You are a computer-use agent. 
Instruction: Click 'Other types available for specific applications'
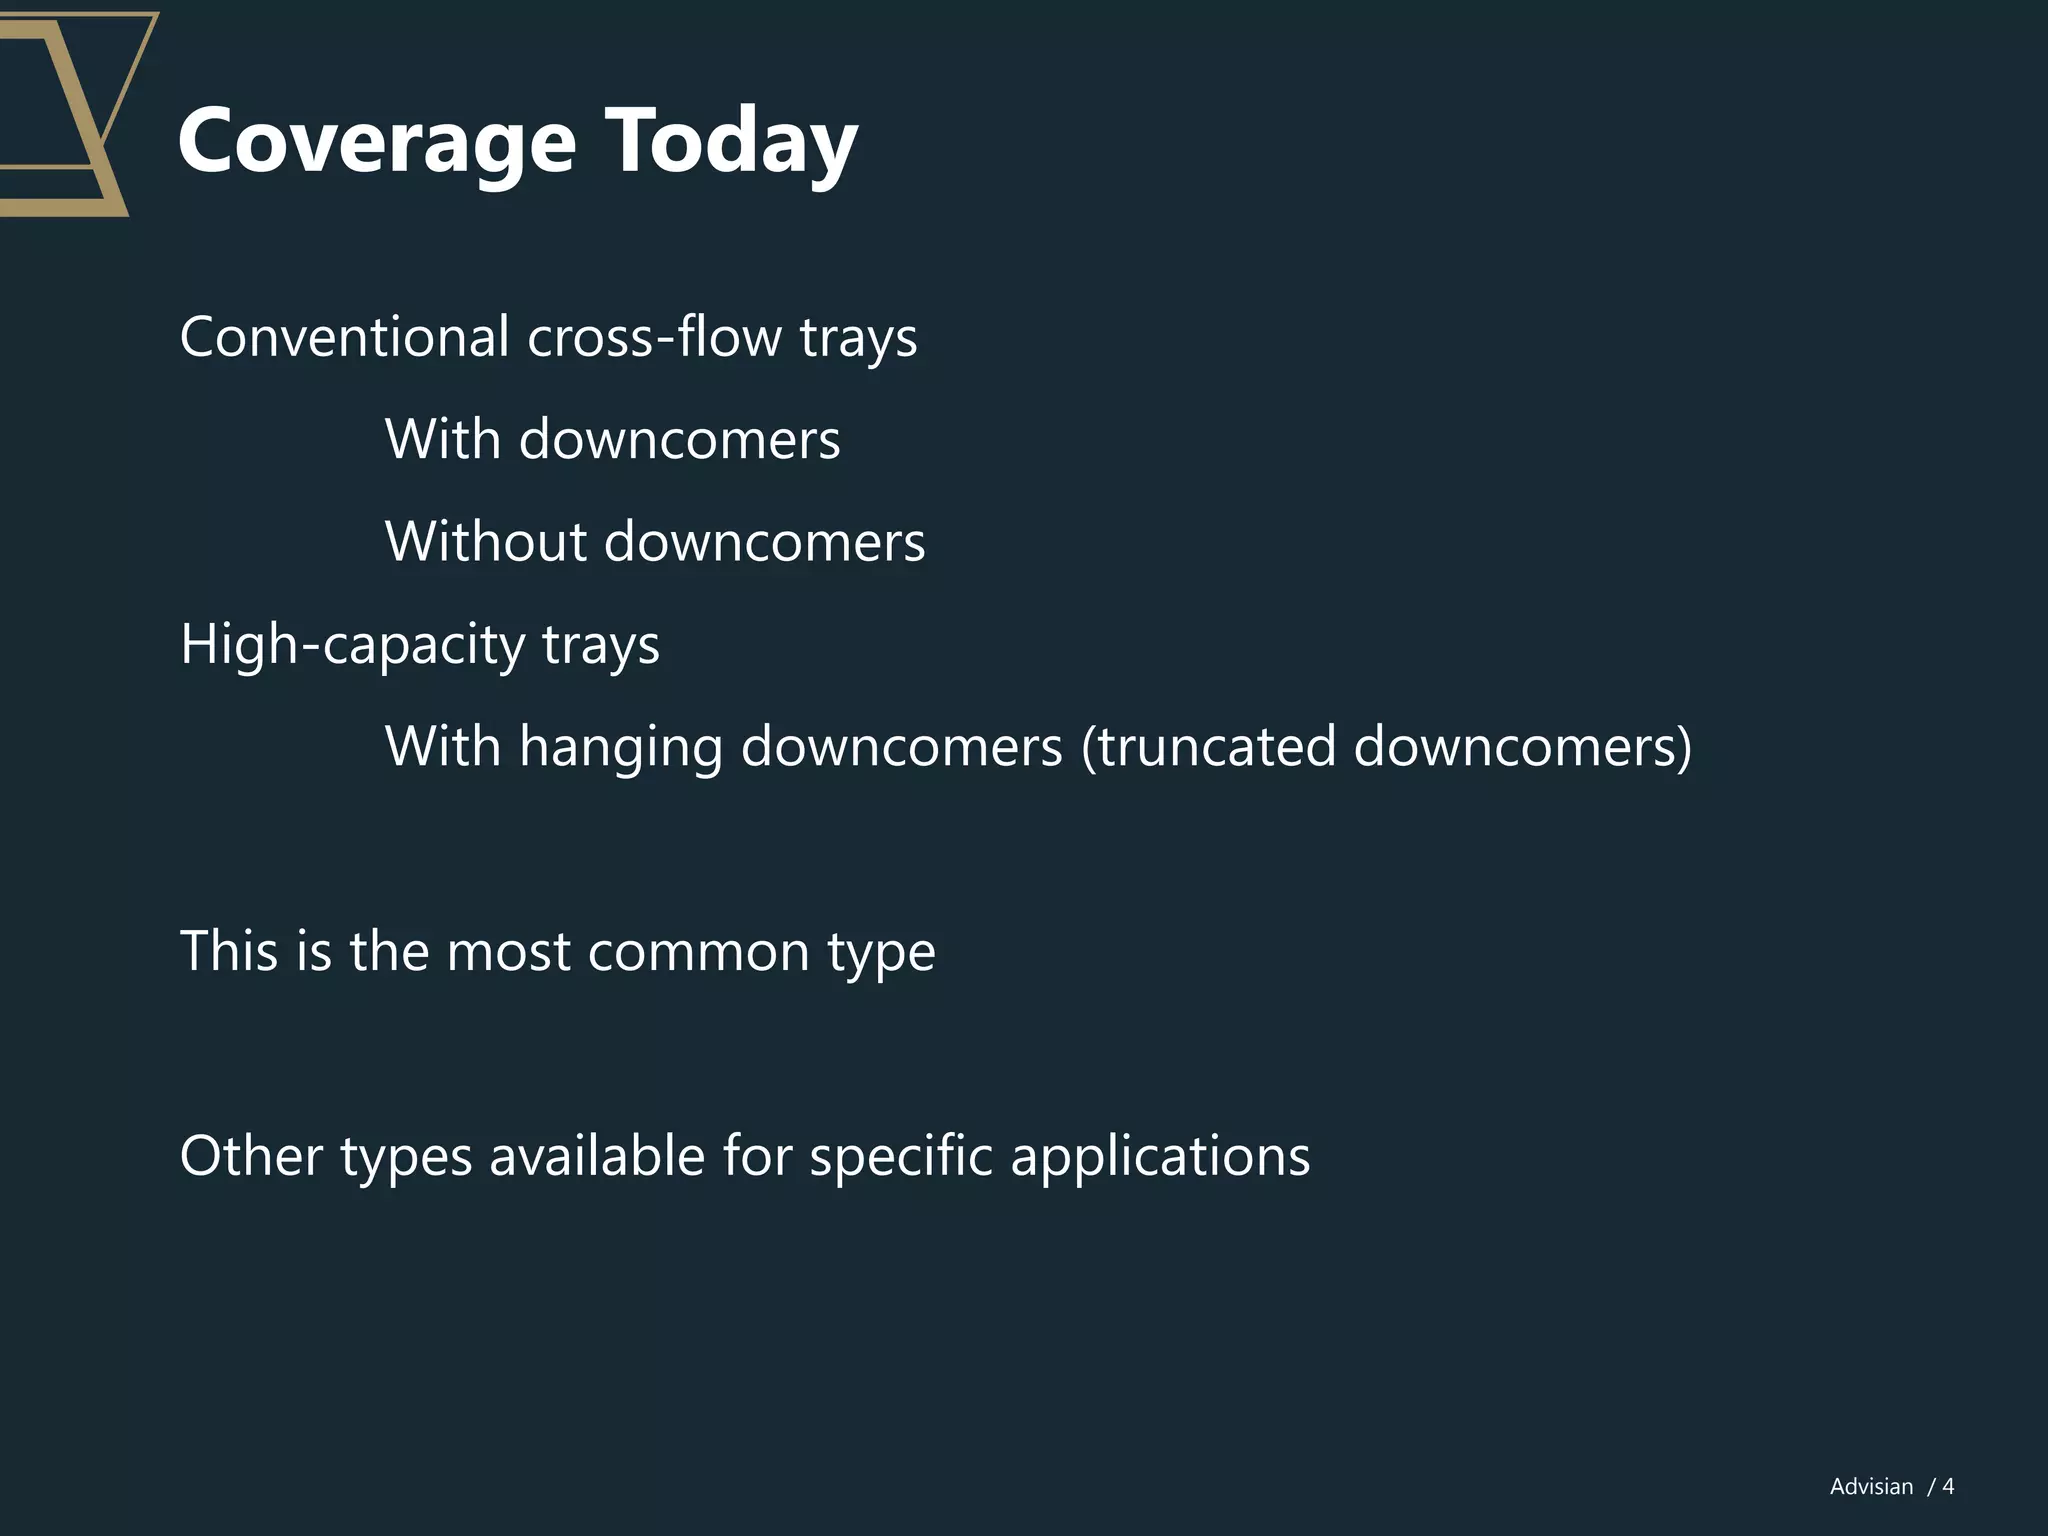(x=744, y=1156)
